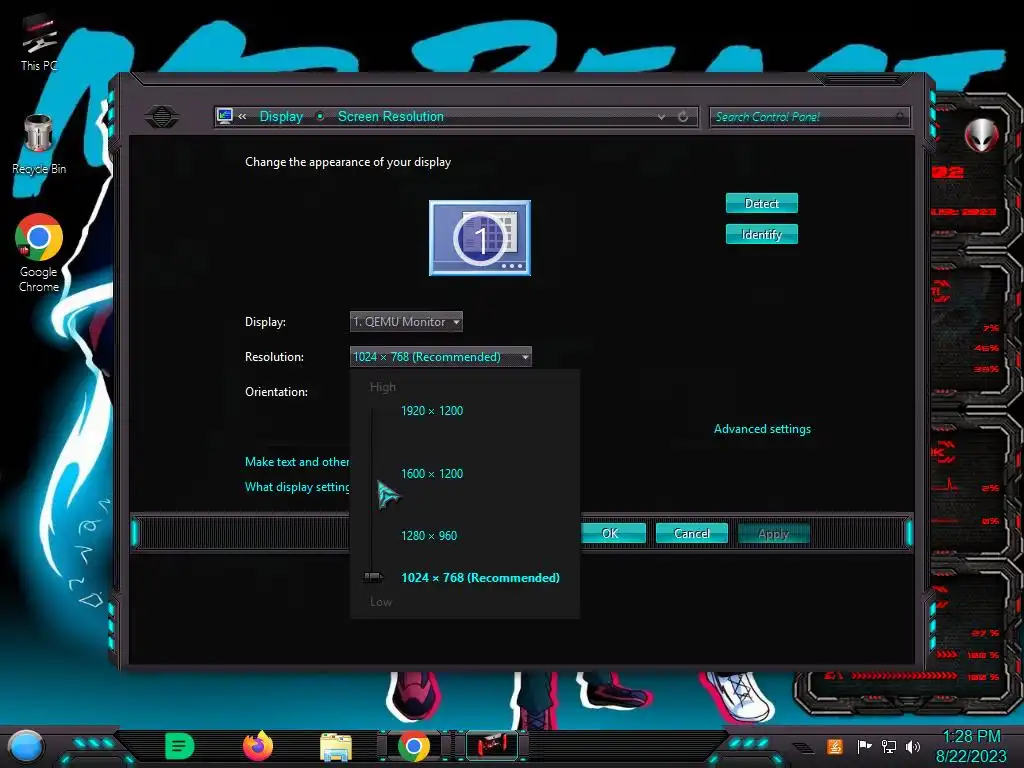The width and height of the screenshot is (1024, 768).
Task: Open Advanced settings link
Action: click(762, 429)
